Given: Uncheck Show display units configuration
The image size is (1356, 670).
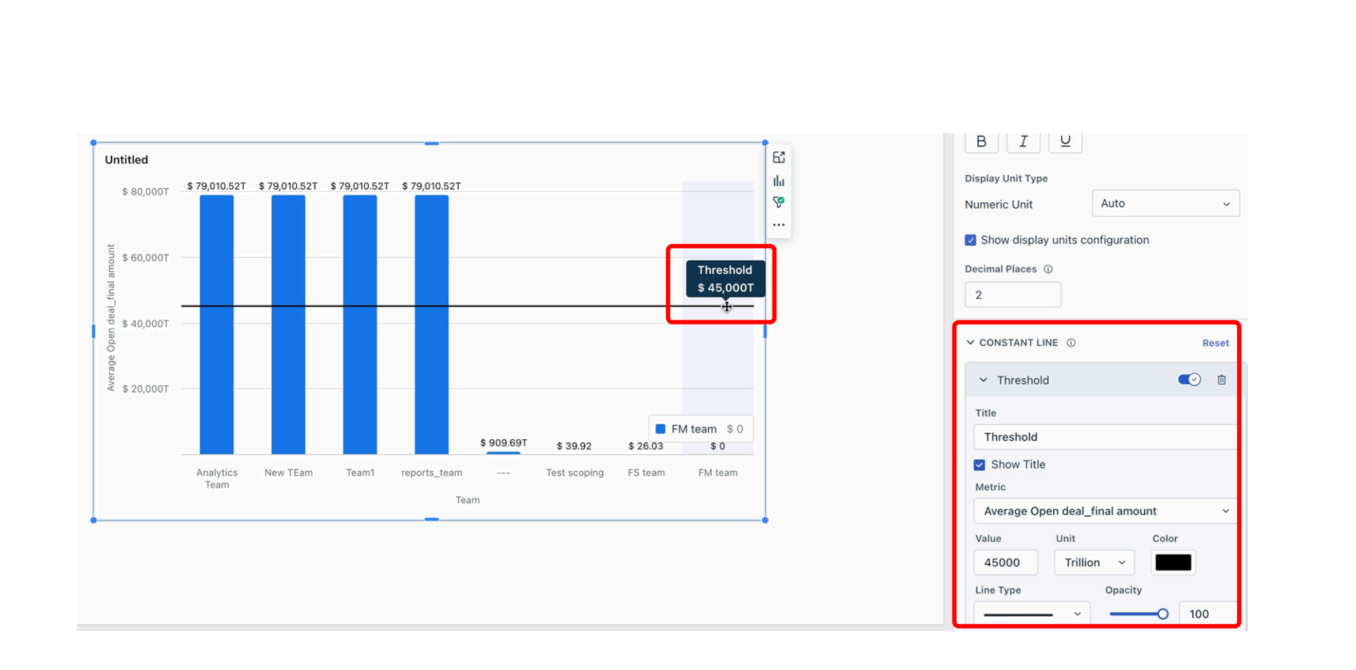Looking at the screenshot, I should coord(970,240).
